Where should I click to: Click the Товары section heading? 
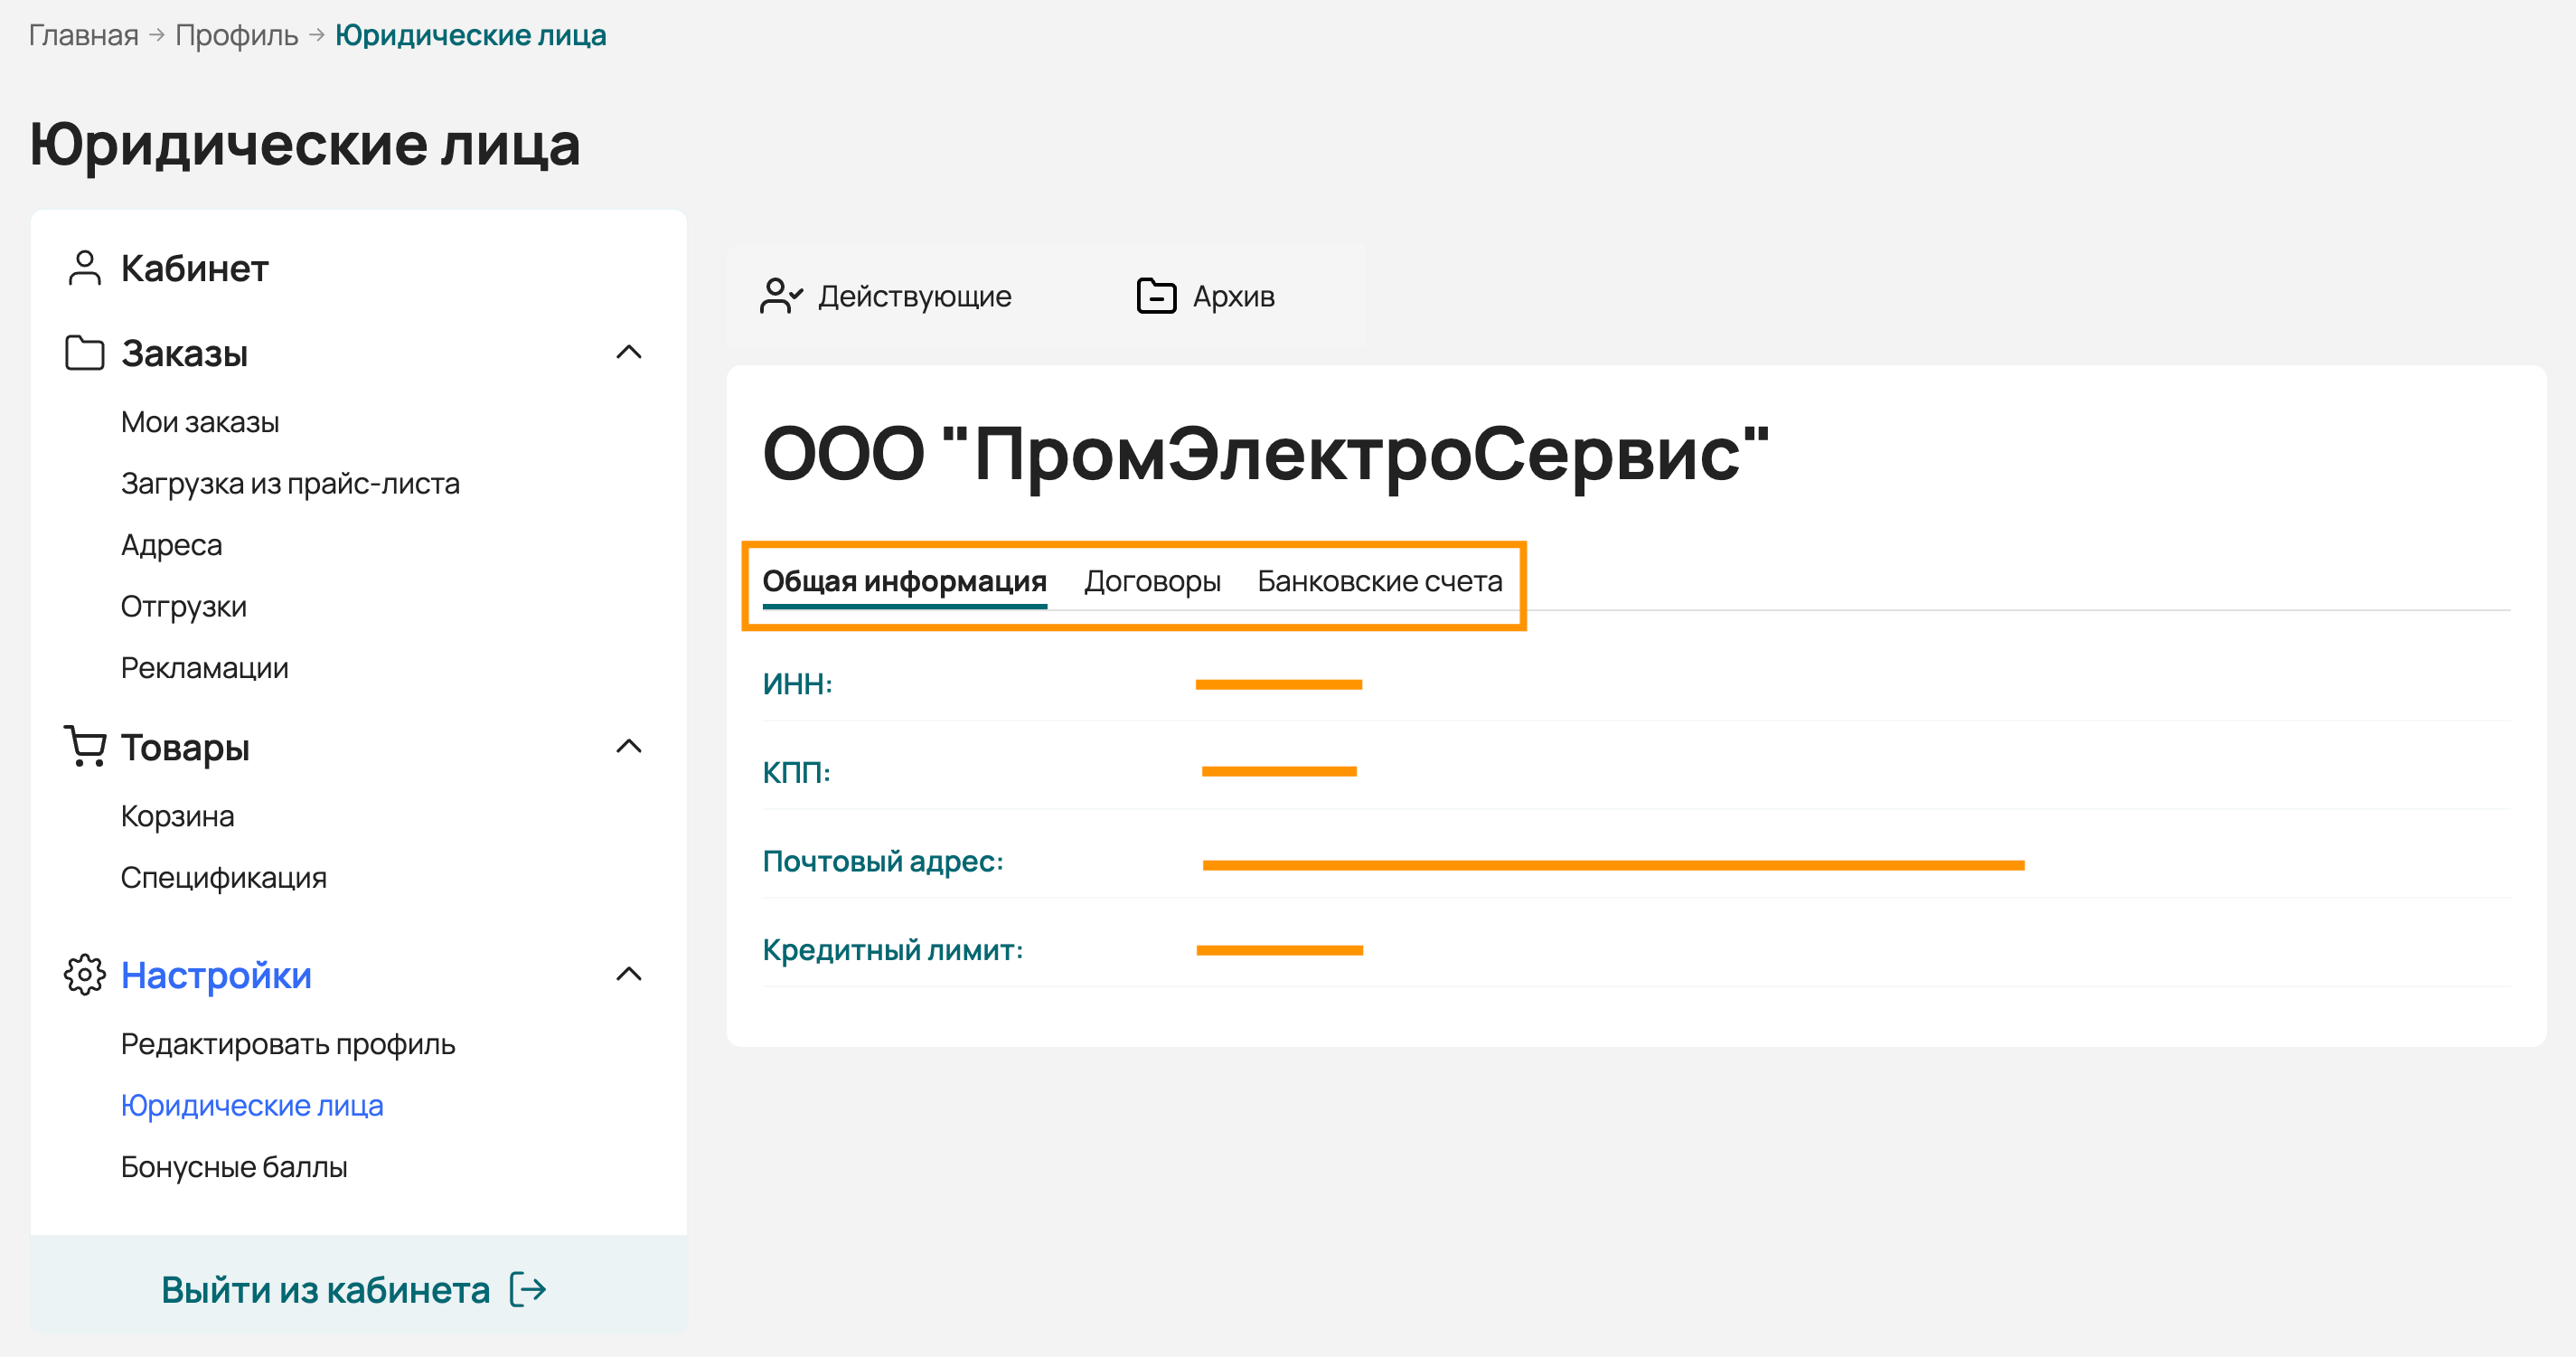(186, 747)
